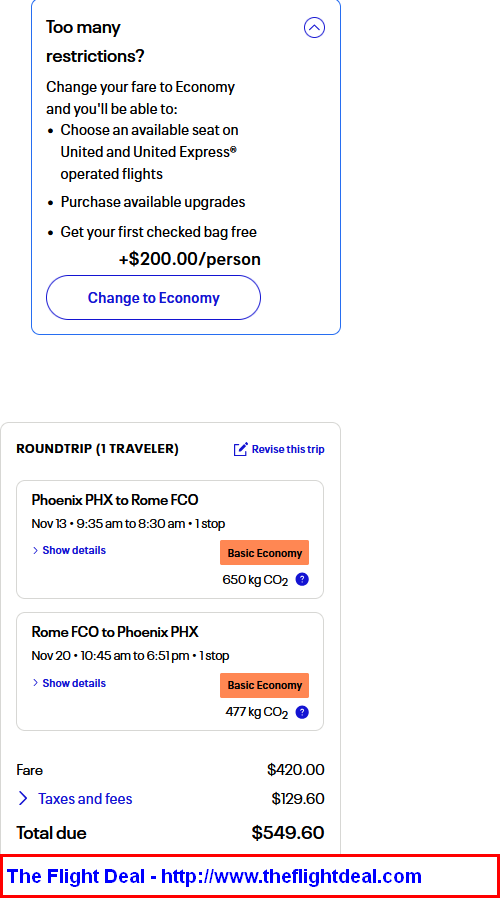Open CO2 help icon next to 650 kg

(x=302, y=580)
